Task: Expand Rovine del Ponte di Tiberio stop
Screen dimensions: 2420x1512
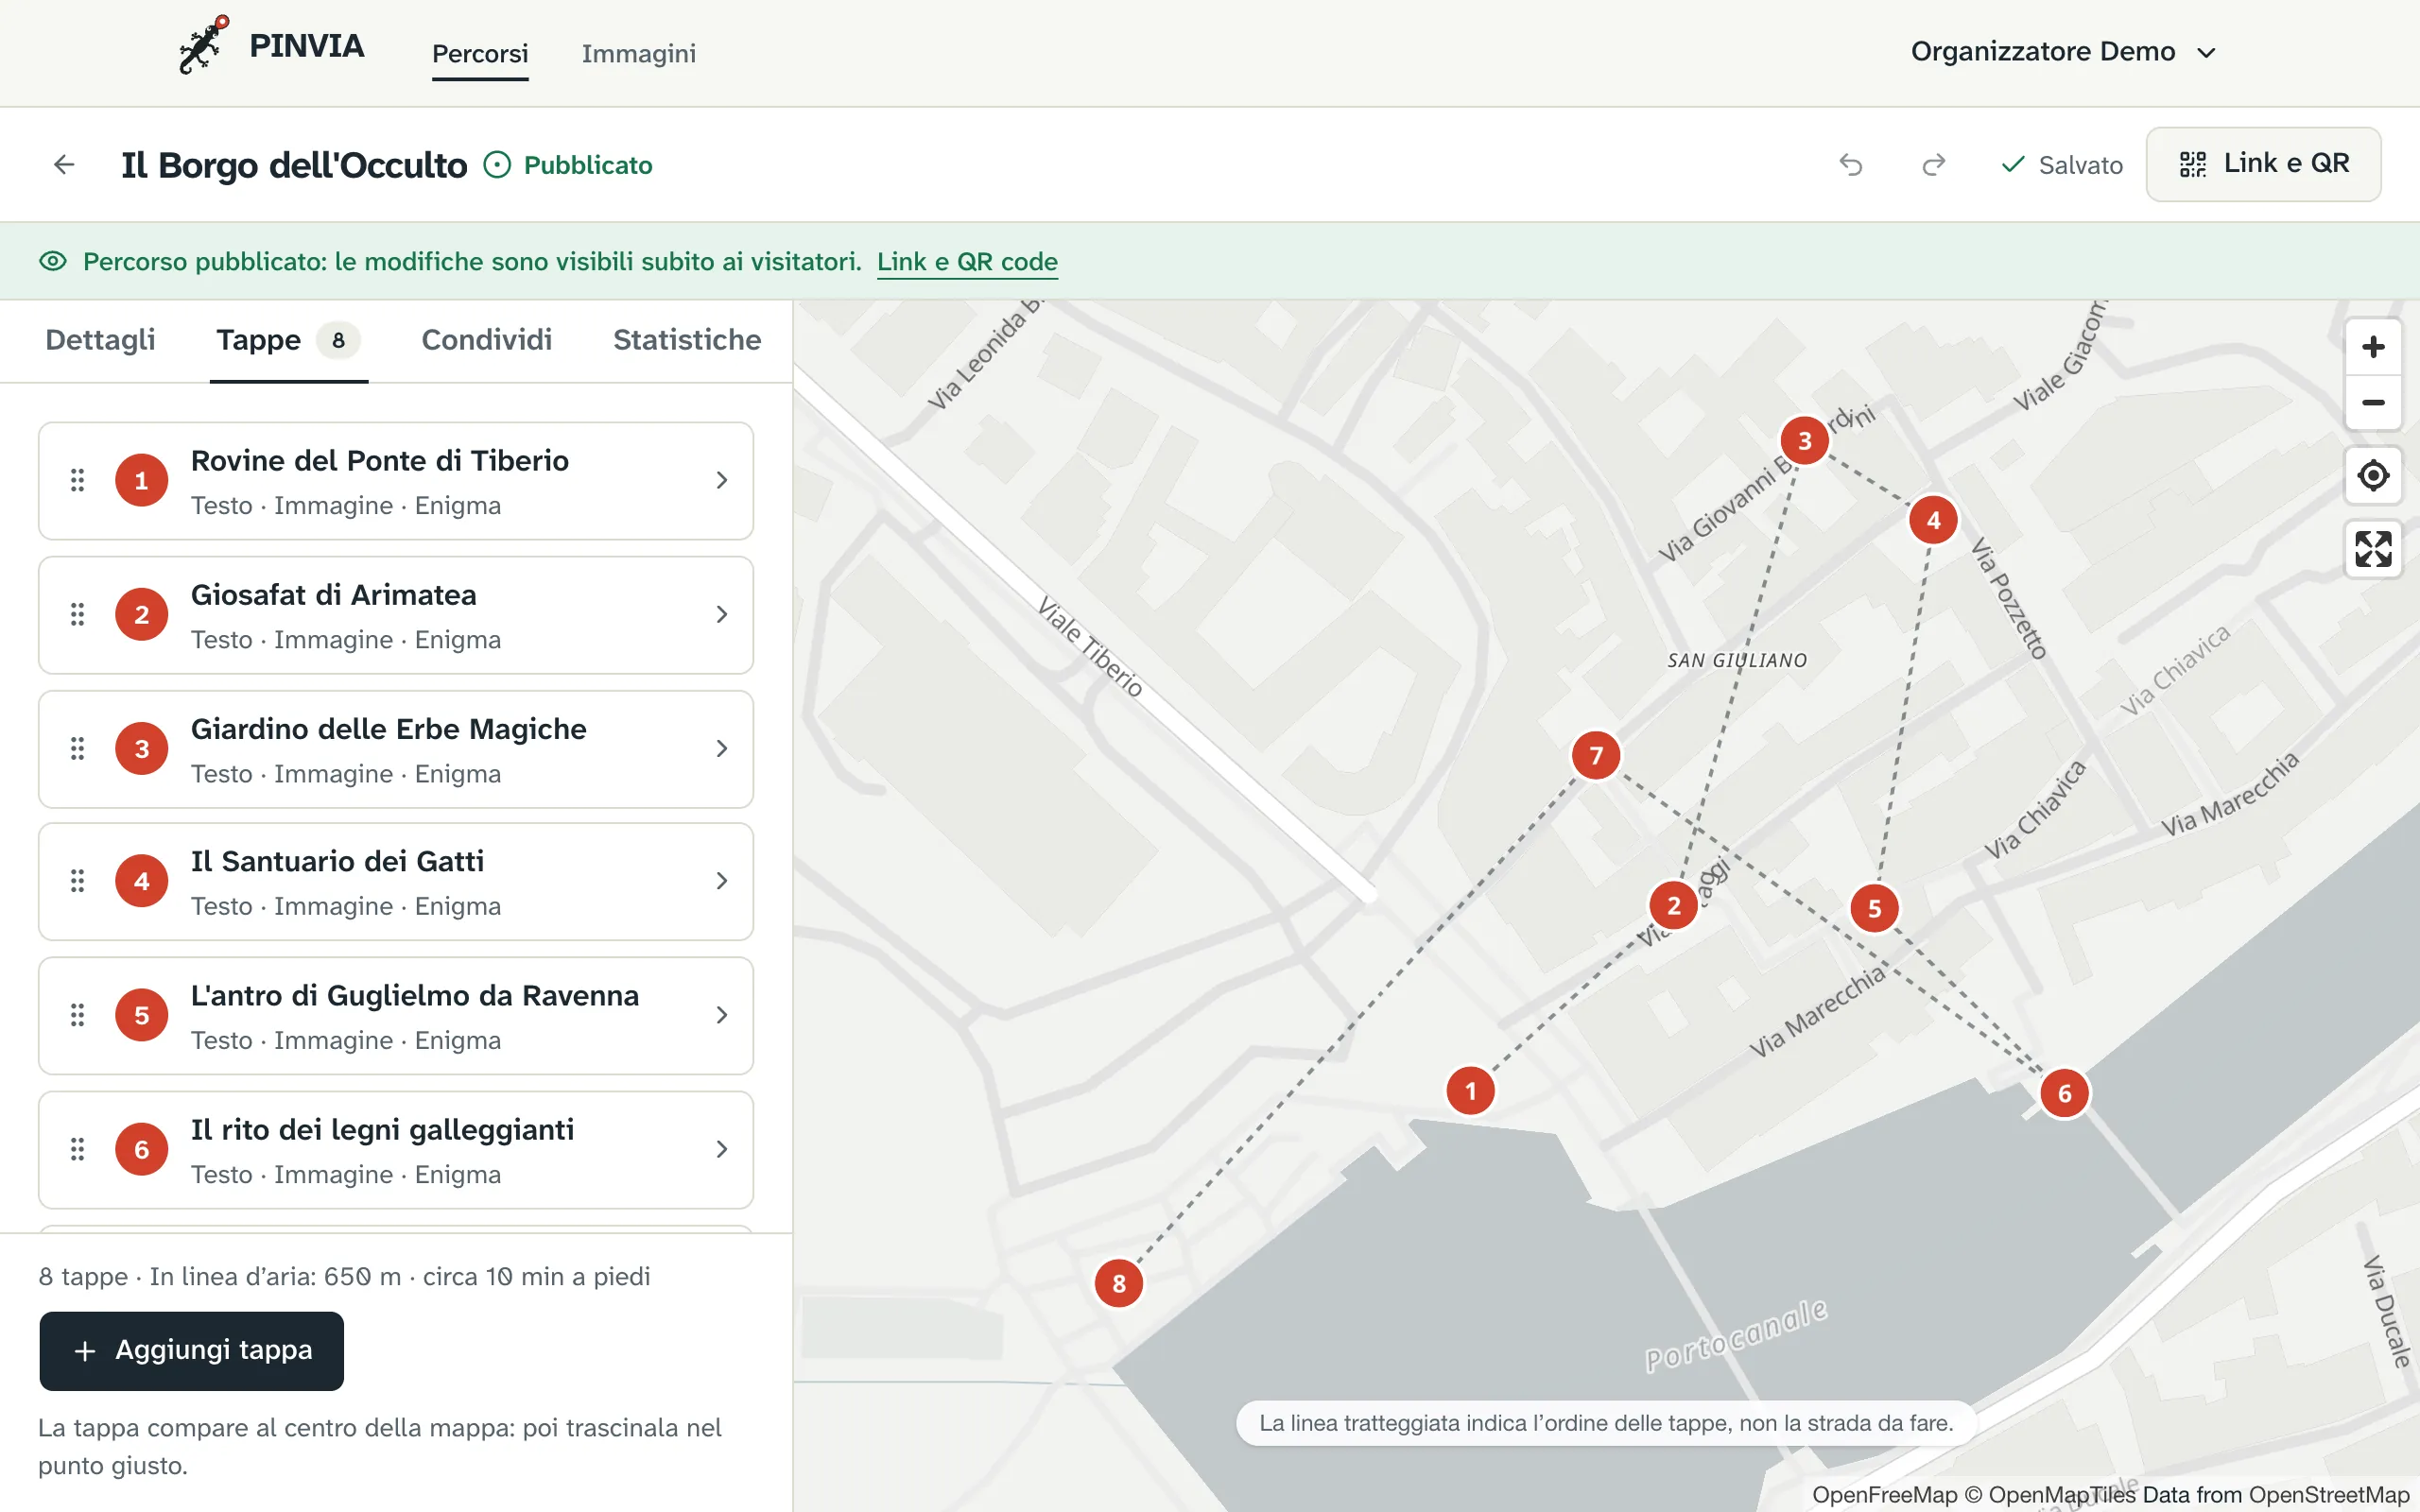Action: (396, 481)
